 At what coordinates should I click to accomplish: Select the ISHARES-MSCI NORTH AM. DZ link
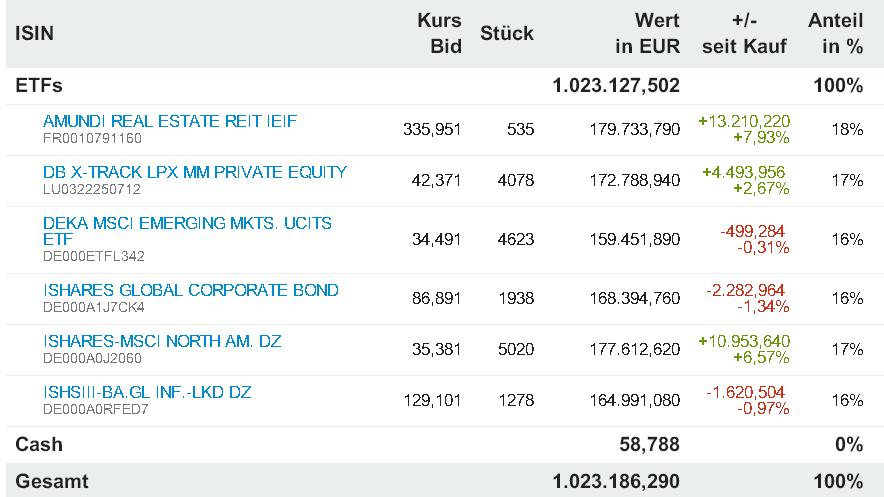click(162, 341)
